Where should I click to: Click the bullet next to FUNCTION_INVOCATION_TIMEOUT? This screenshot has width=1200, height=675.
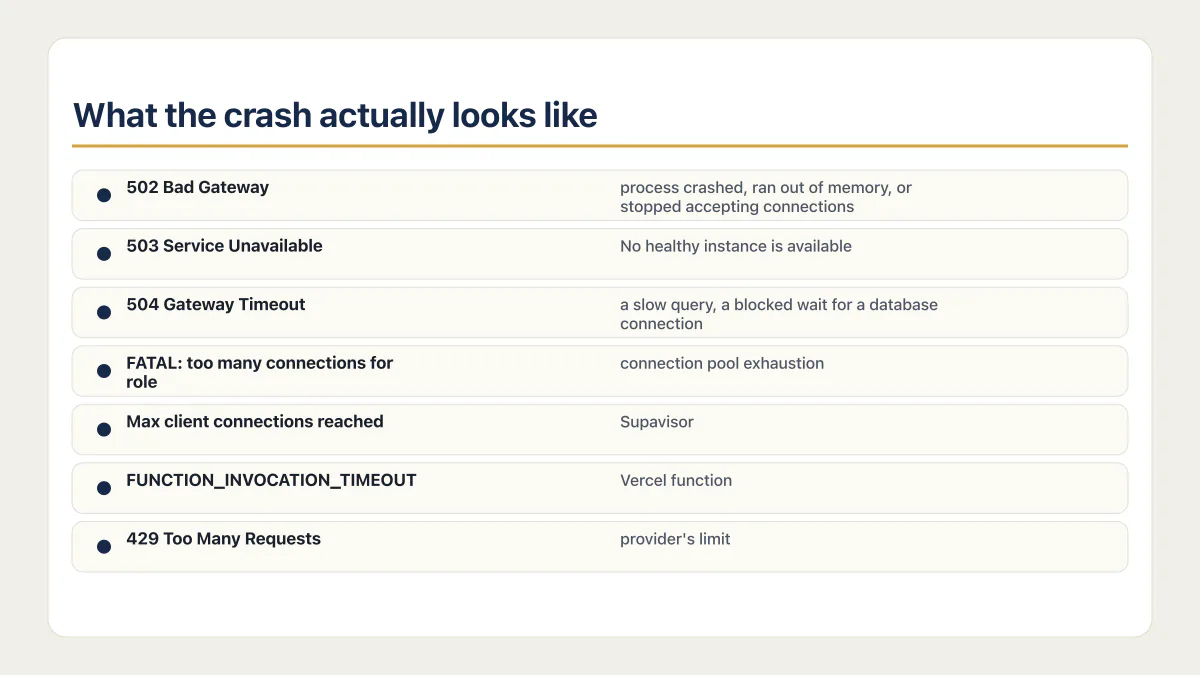click(104, 488)
